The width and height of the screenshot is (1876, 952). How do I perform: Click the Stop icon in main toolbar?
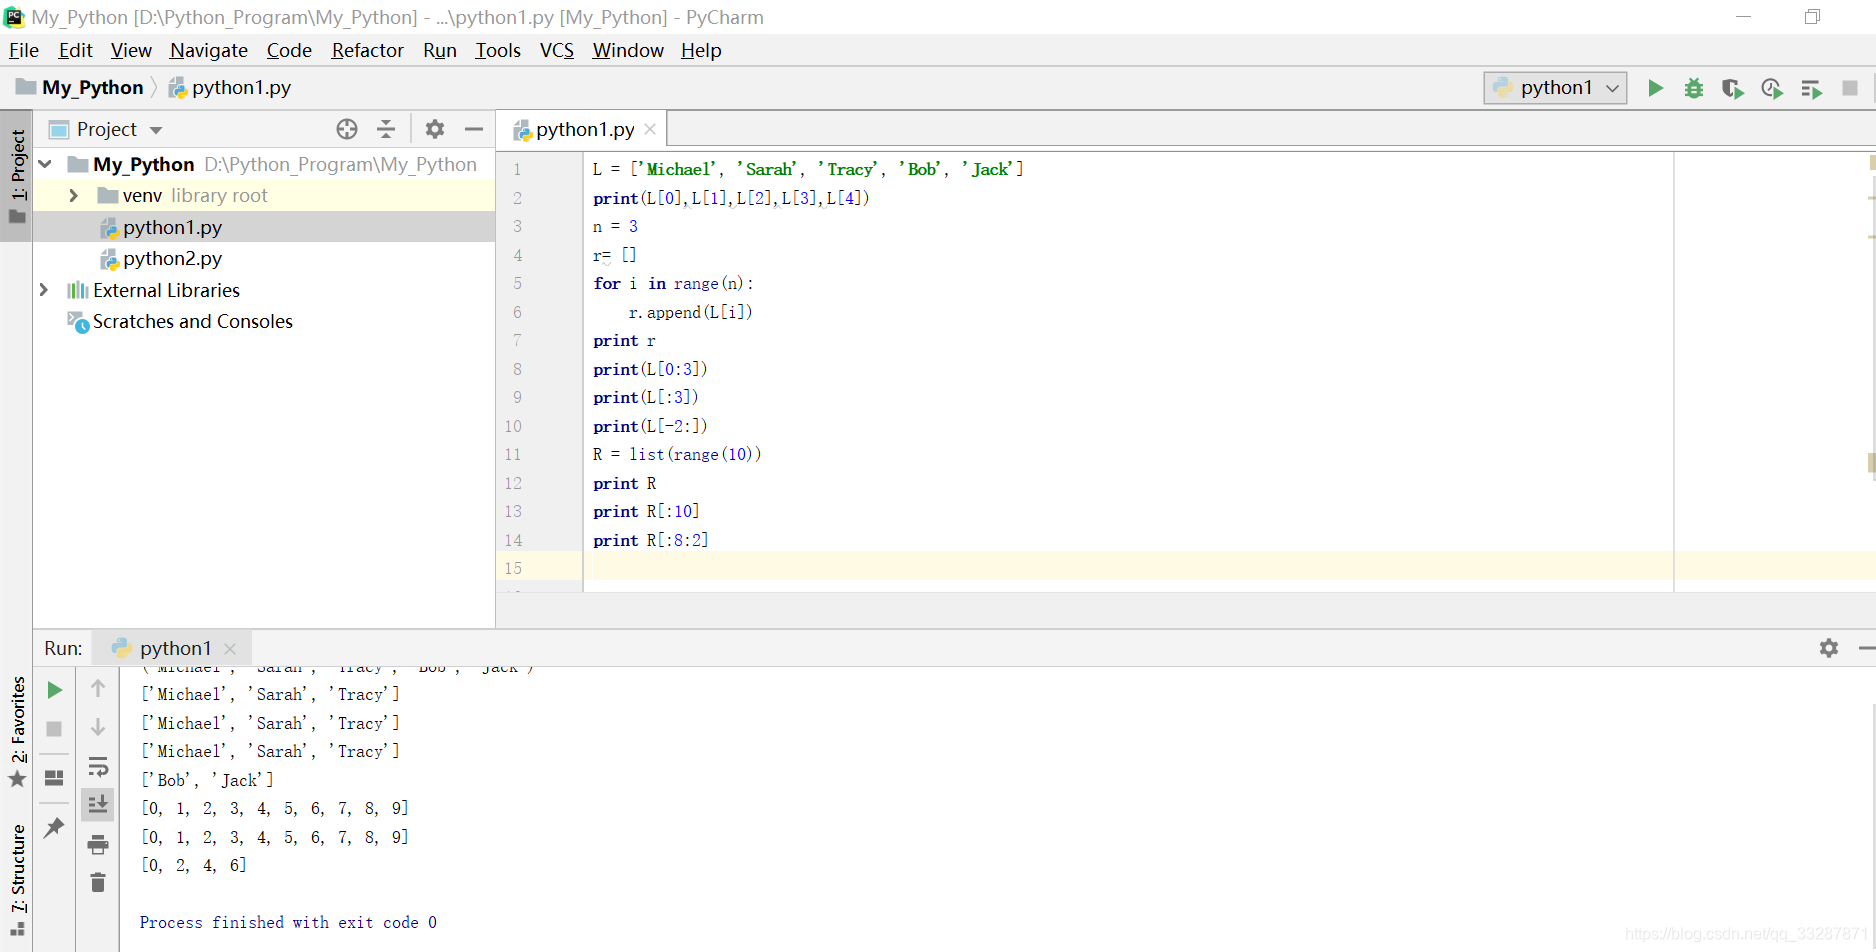(x=1850, y=88)
